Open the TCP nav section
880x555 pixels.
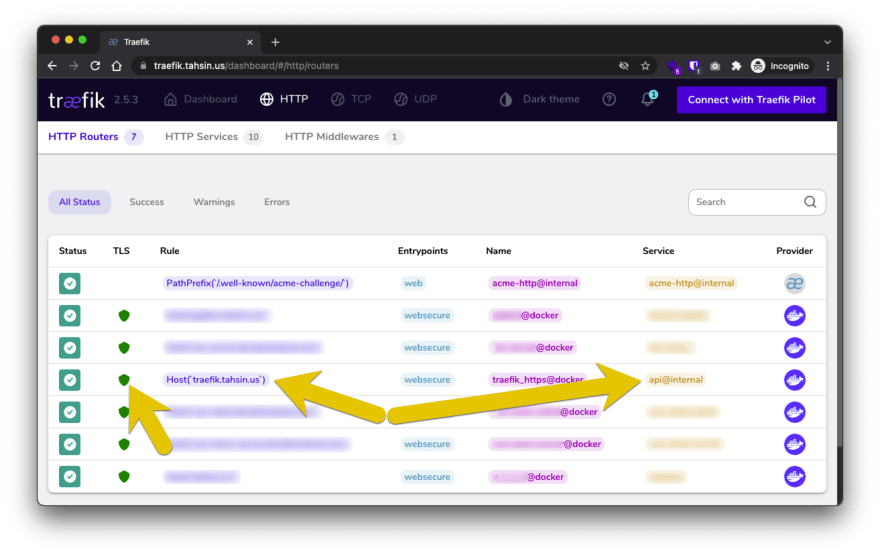pyautogui.click(x=351, y=99)
